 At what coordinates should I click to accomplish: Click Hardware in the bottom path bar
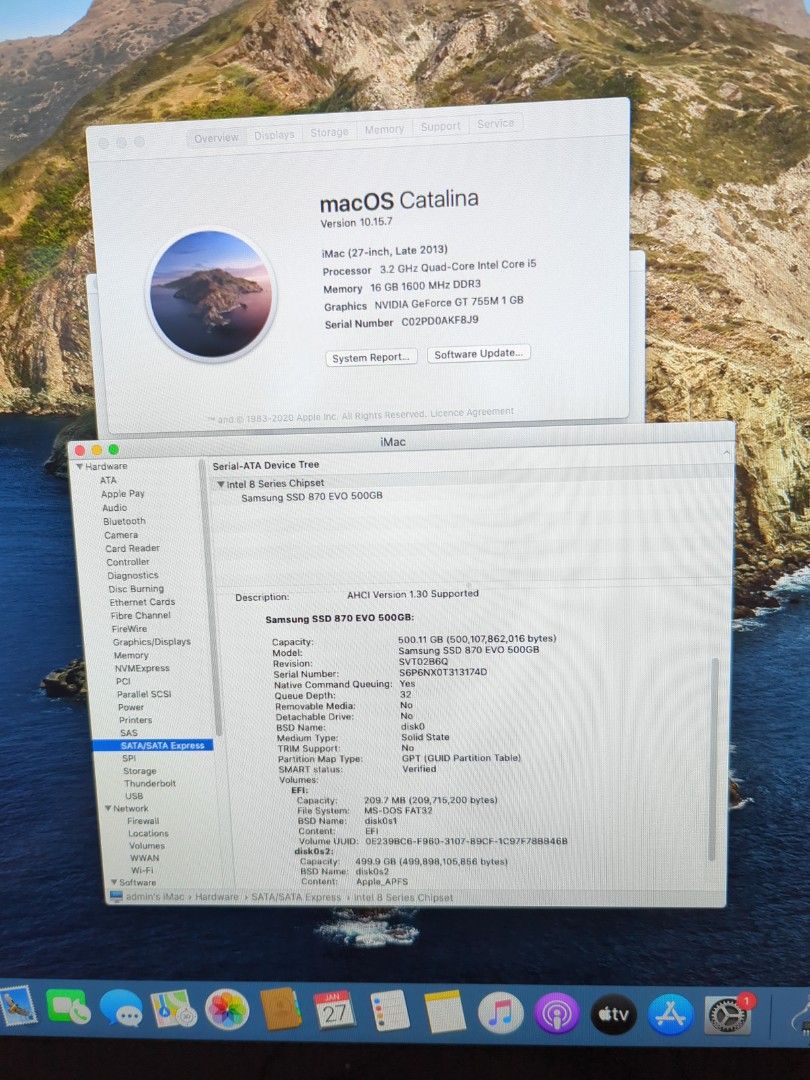[216, 897]
